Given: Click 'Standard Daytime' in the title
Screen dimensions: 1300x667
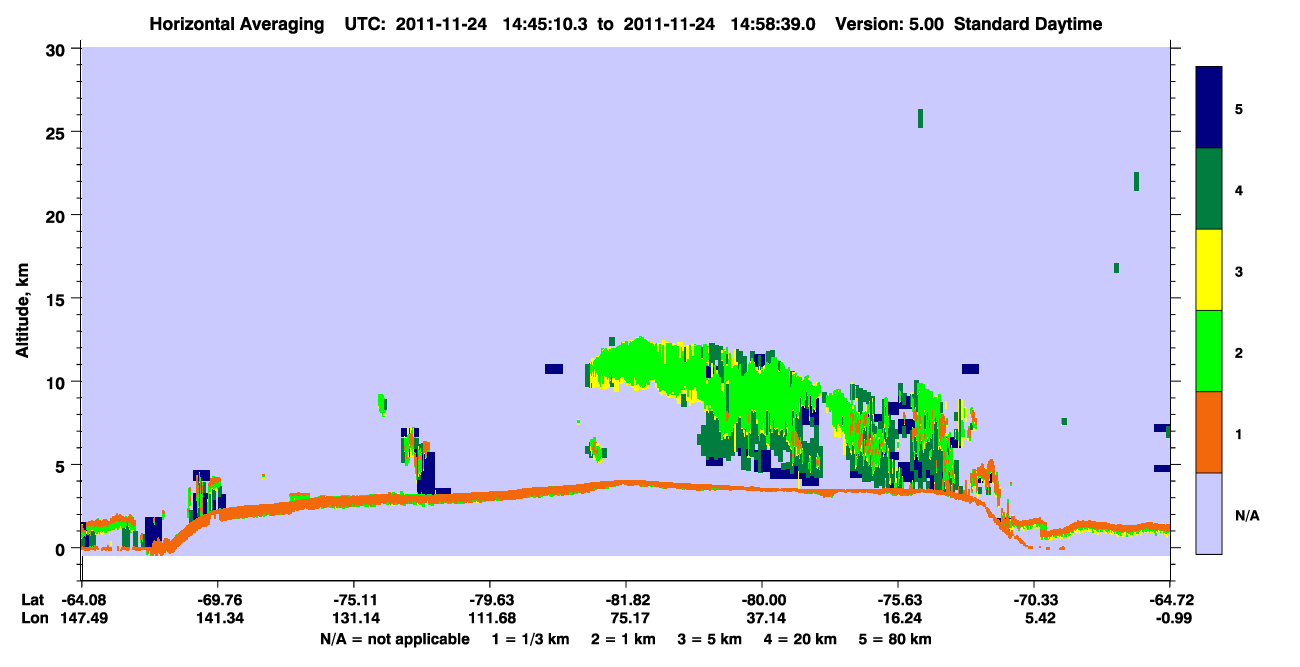Looking at the screenshot, I should pyautogui.click(x=1028, y=24).
